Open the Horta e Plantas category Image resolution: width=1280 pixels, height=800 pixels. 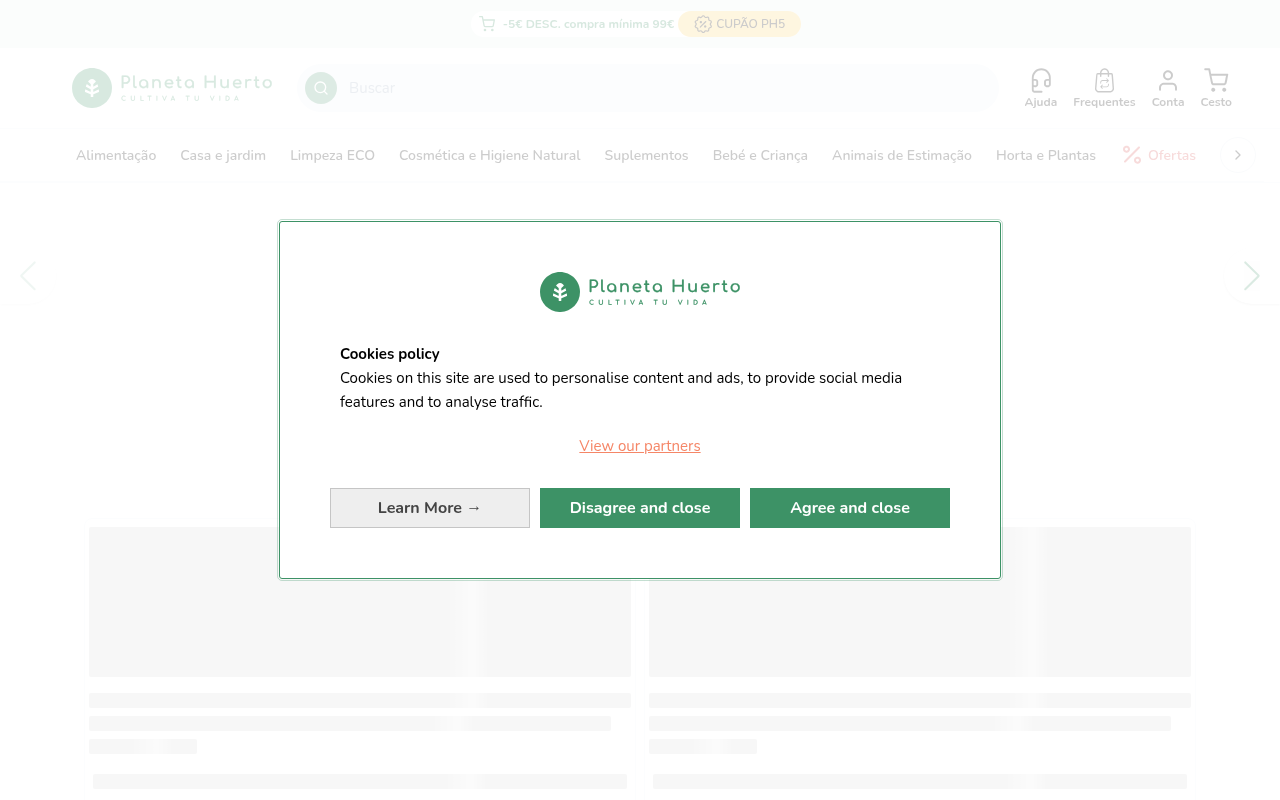1046,155
